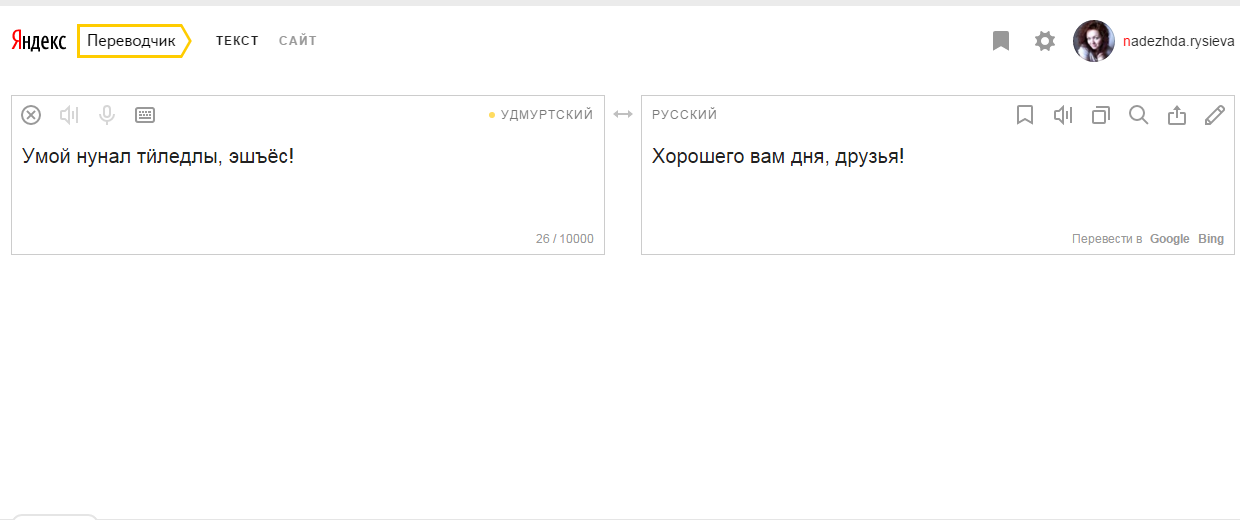1240x520 pixels.
Task: Translate the text in Google
Action: tap(1169, 239)
